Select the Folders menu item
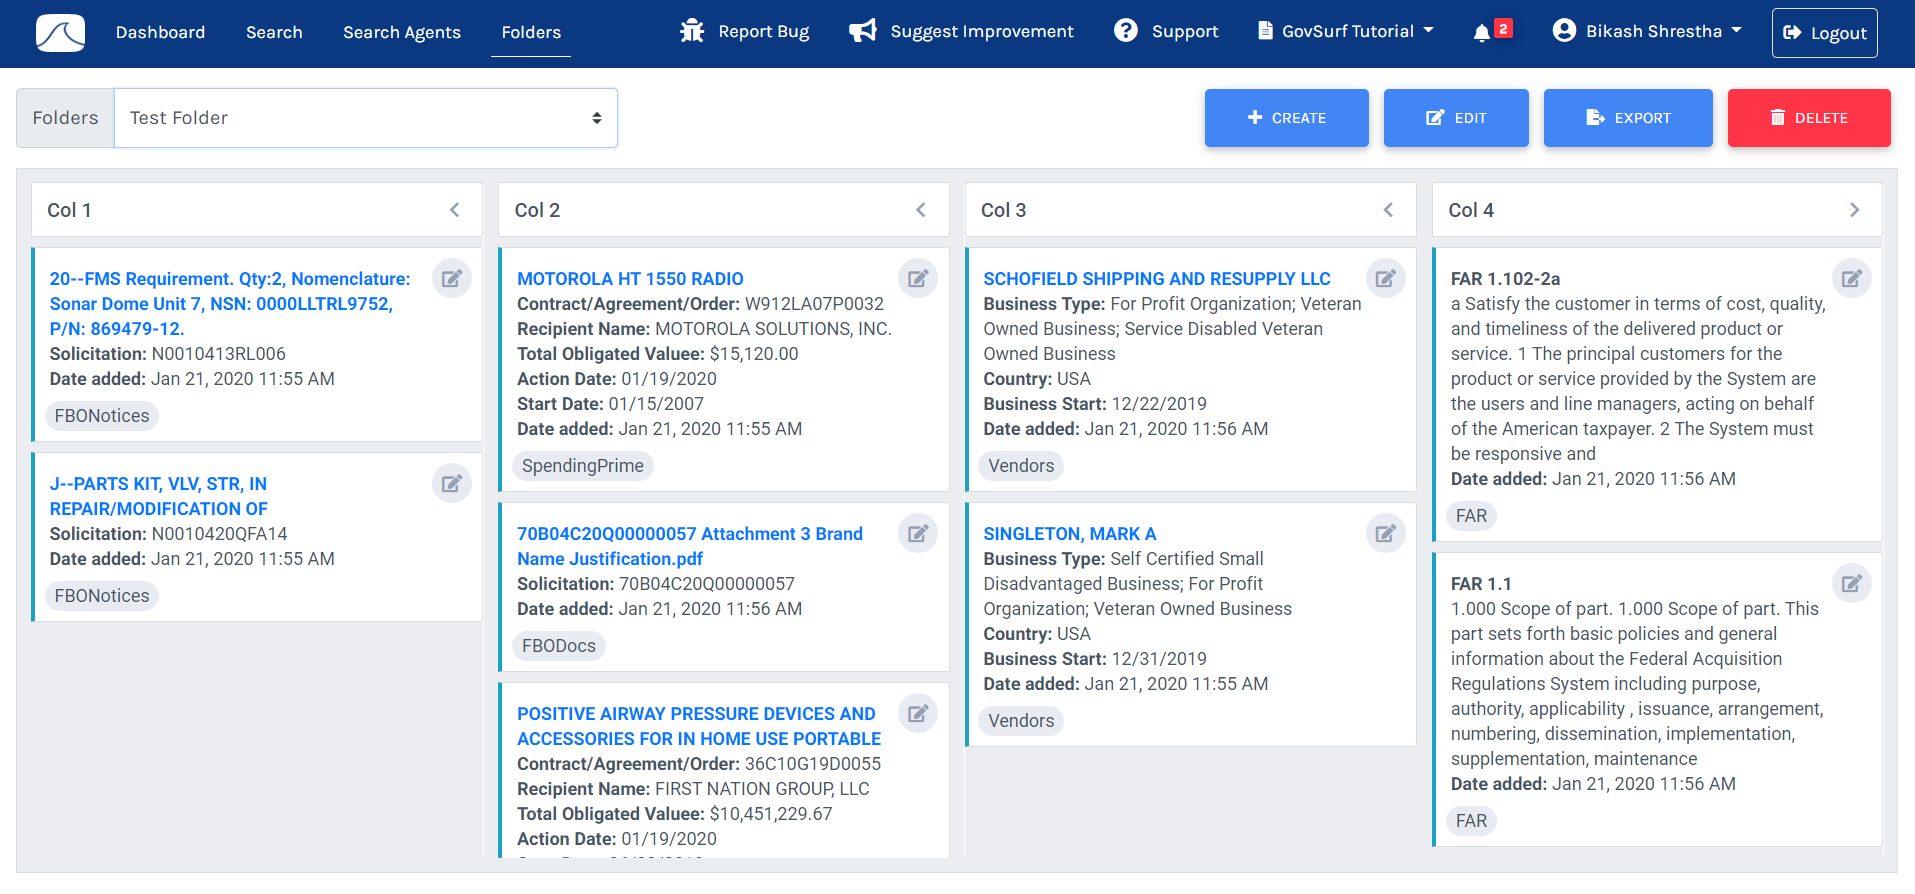The width and height of the screenshot is (1915, 894). pos(531,32)
